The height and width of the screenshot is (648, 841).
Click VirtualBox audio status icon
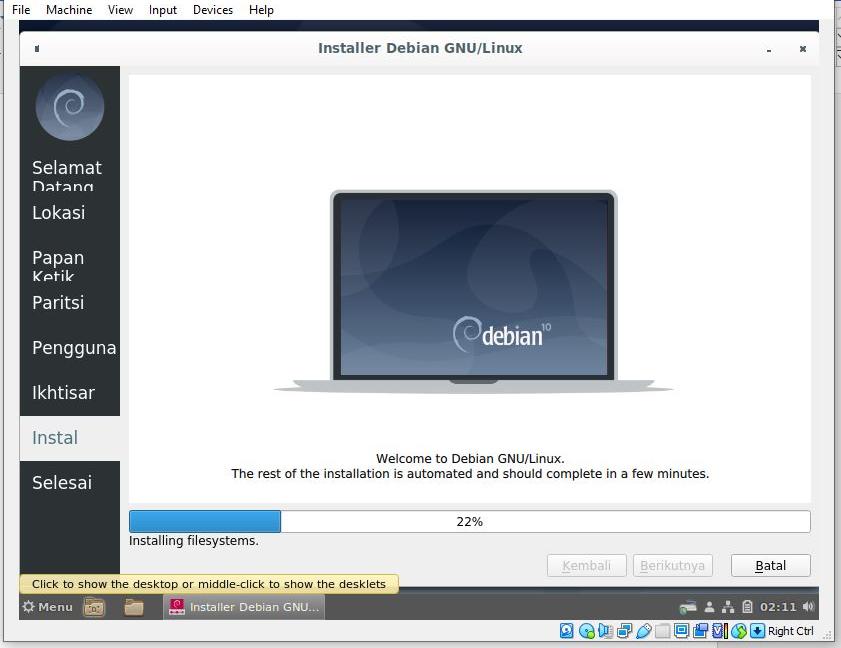pyautogui.click(x=606, y=631)
